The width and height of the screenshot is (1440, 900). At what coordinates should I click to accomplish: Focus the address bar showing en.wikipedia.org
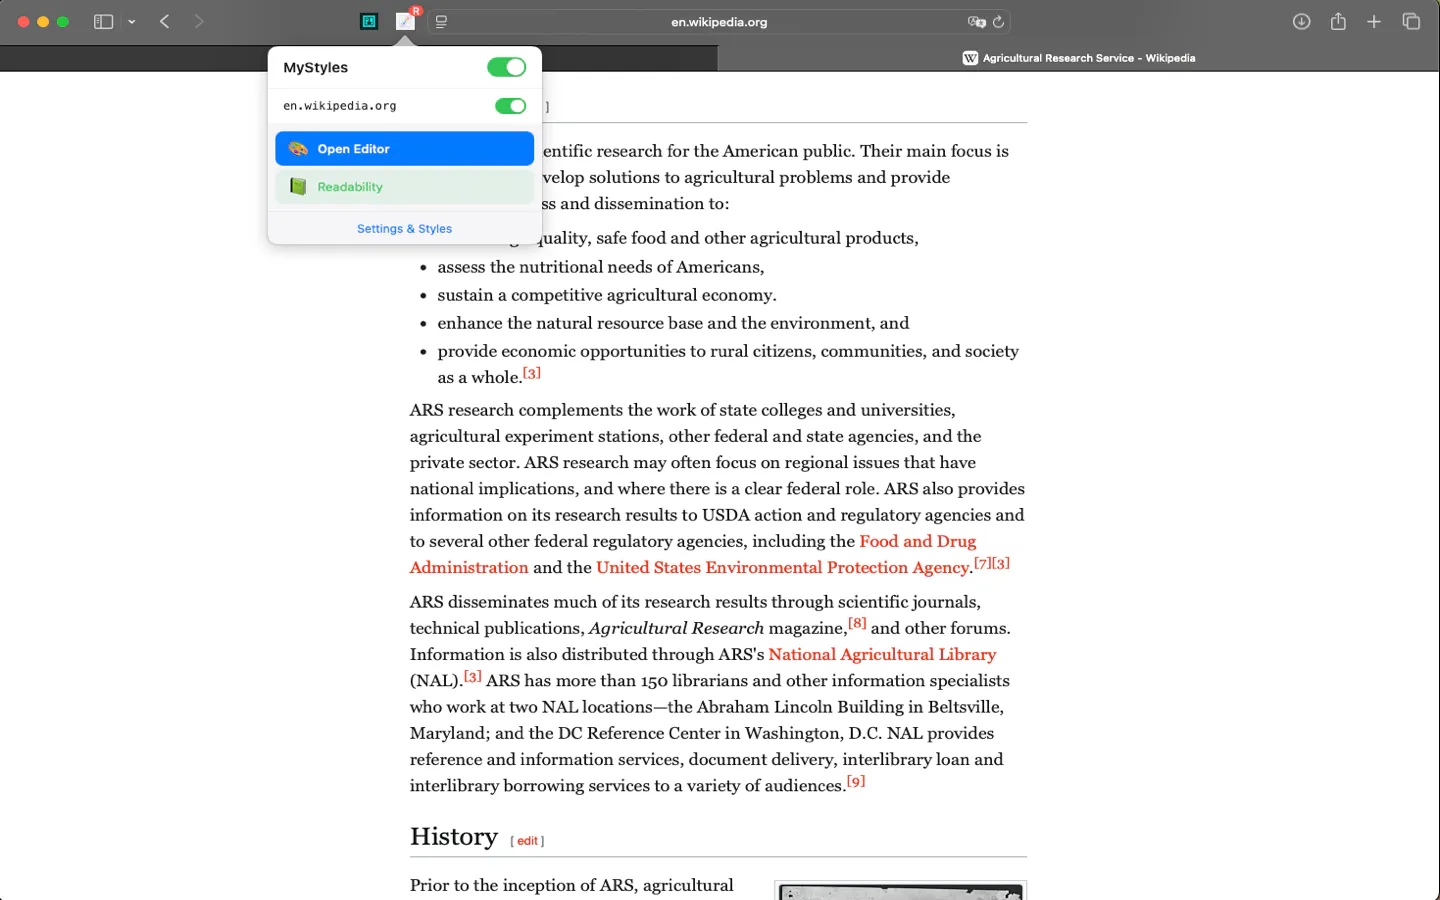(719, 21)
